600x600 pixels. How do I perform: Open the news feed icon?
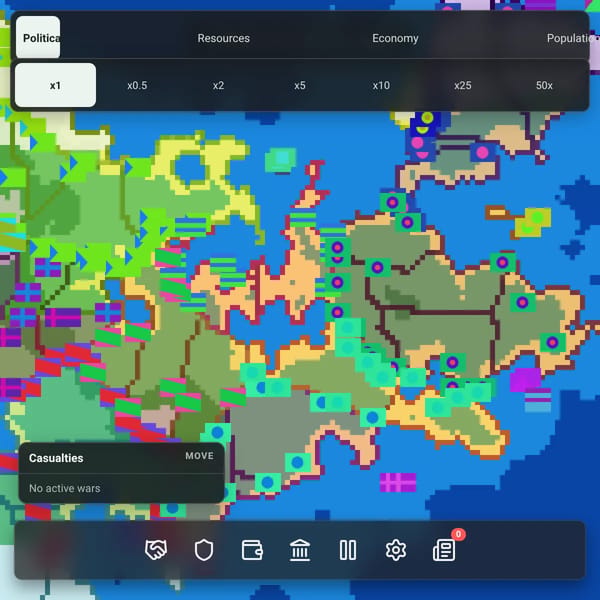pyautogui.click(x=444, y=550)
